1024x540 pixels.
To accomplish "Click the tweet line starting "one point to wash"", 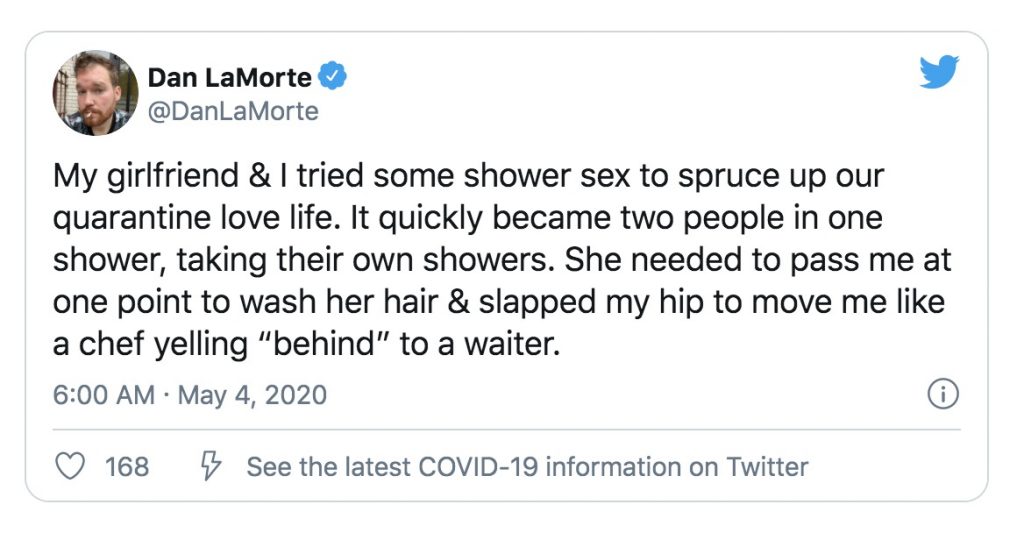I will pos(500,302).
